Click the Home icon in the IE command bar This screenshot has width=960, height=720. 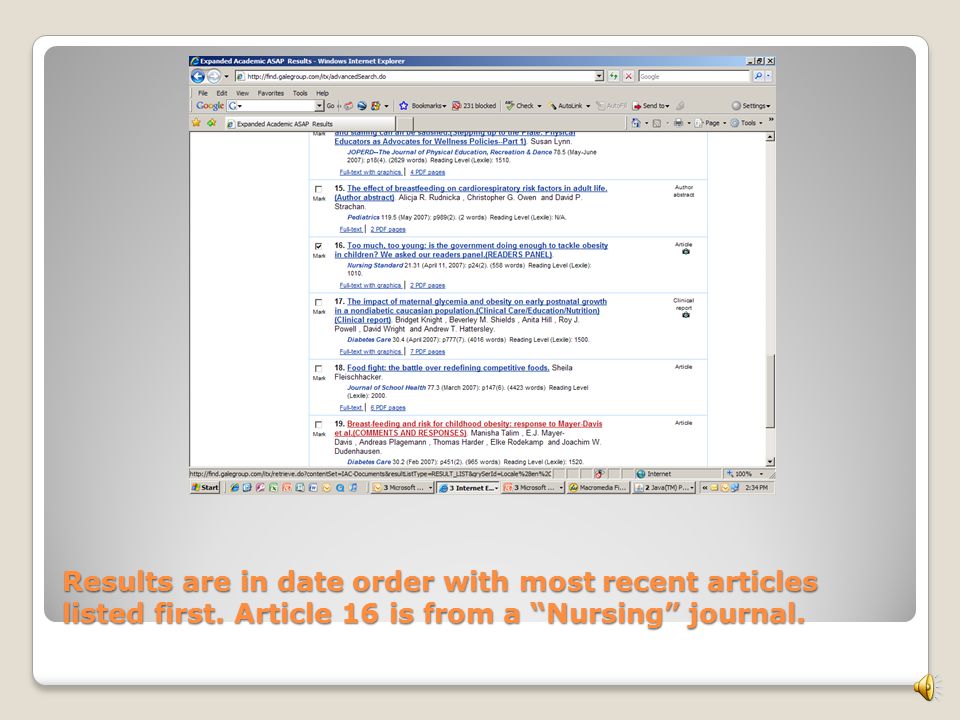tap(636, 123)
